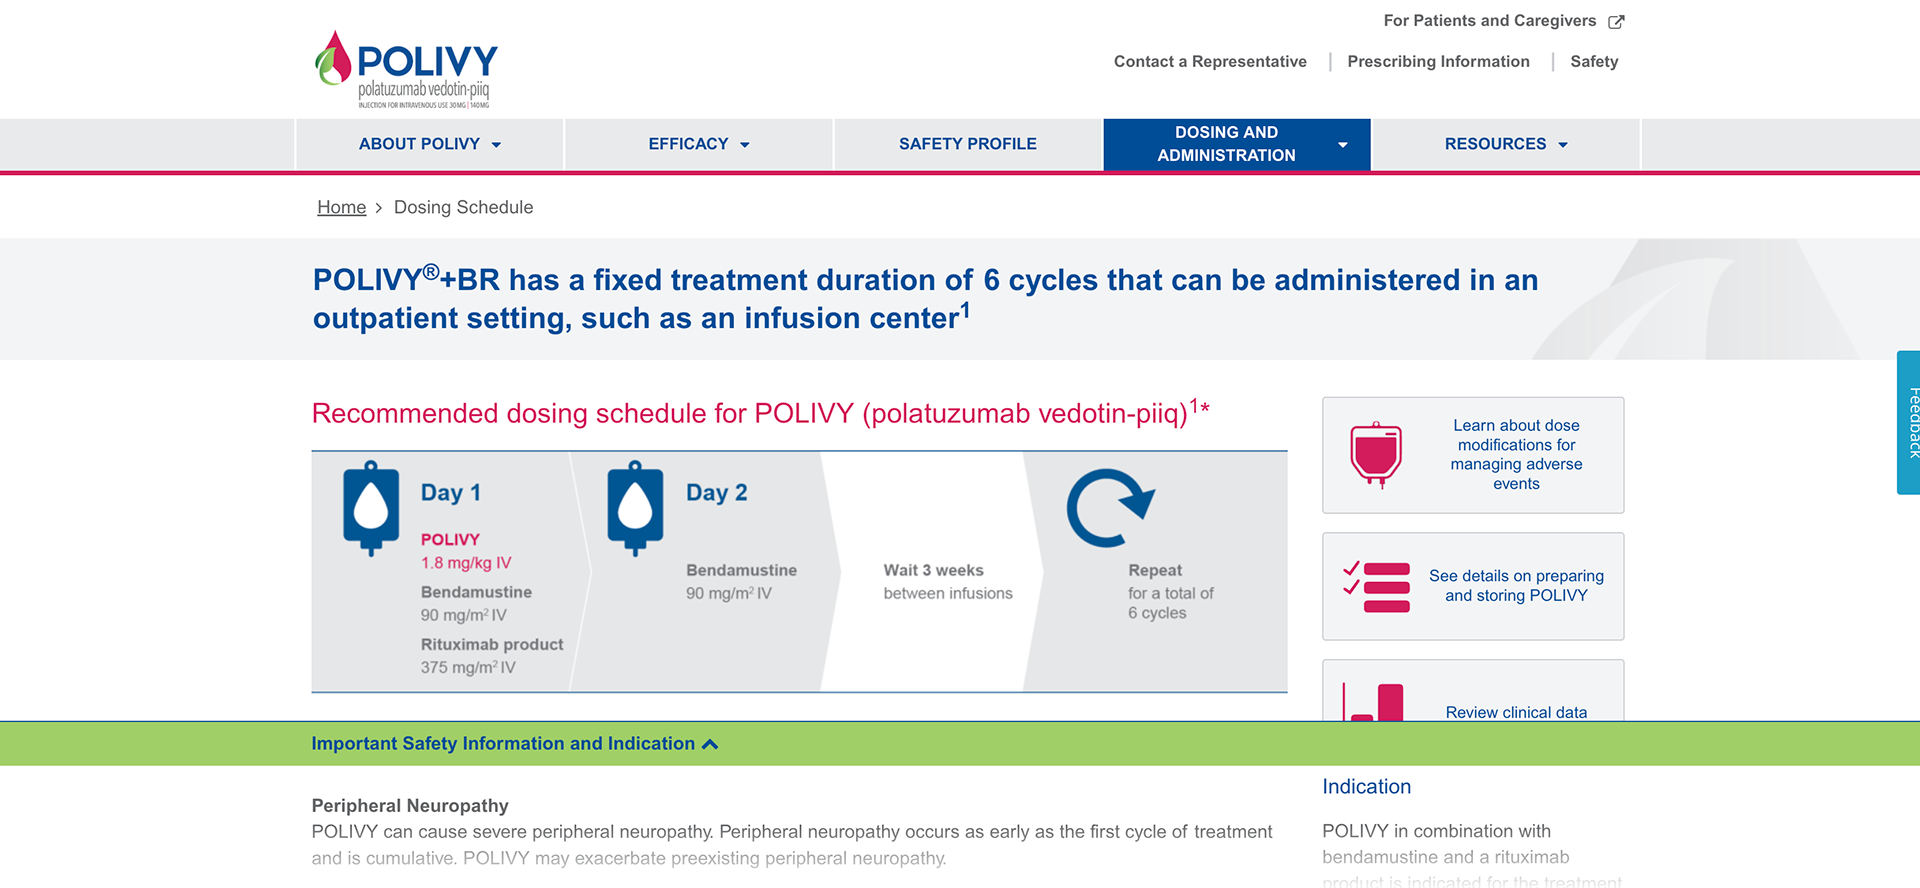Click the Day 2 IV bag icon
Viewport: 1920px width, 888px height.
[x=635, y=508]
